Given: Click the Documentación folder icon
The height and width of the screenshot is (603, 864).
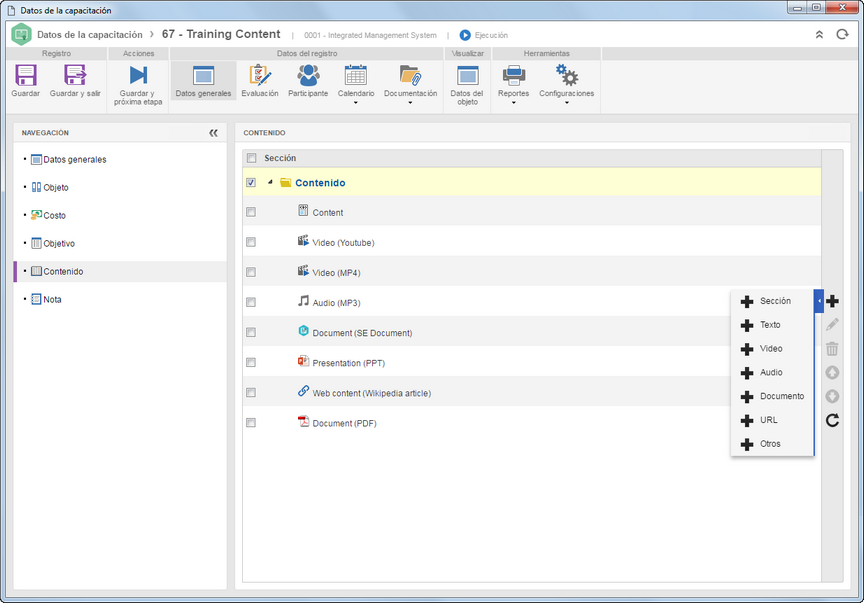Looking at the screenshot, I should (410, 76).
